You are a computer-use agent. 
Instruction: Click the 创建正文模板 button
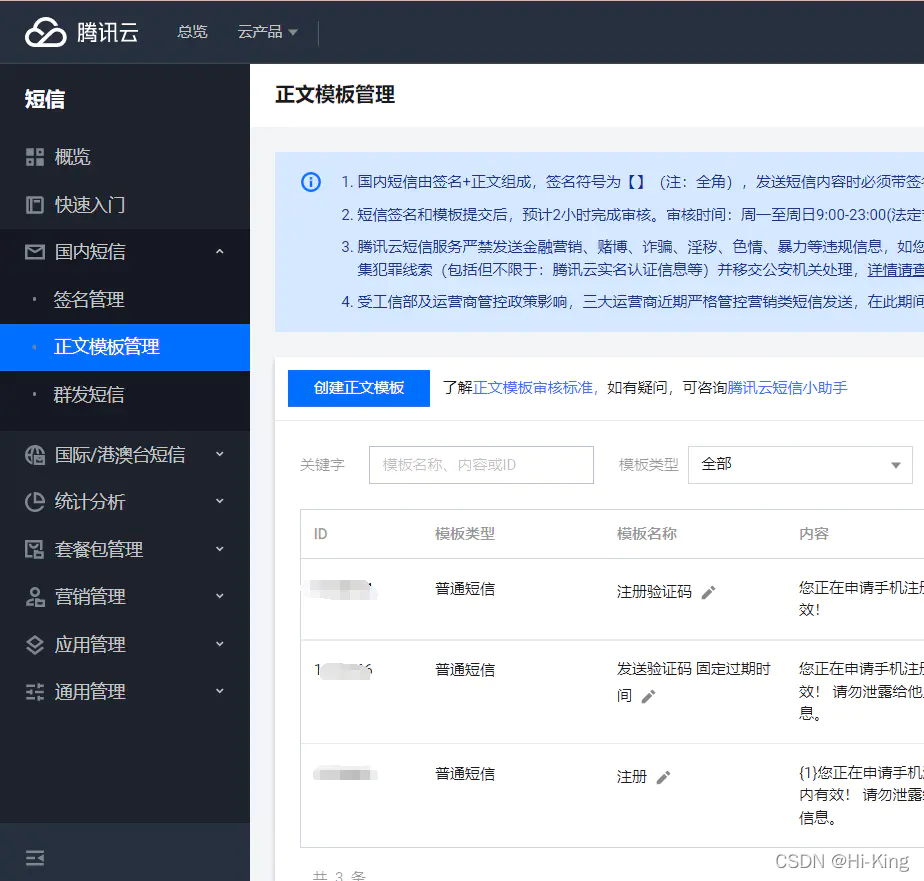click(358, 389)
